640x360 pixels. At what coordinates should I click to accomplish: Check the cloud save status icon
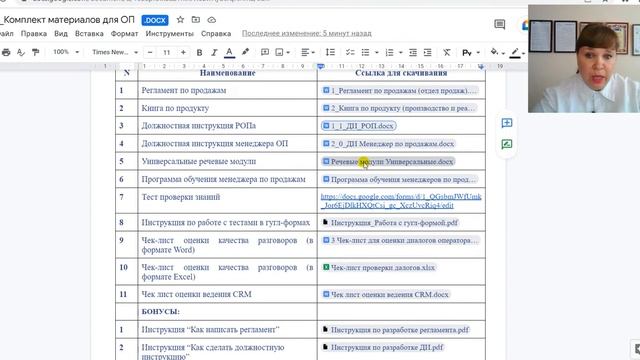click(x=211, y=20)
